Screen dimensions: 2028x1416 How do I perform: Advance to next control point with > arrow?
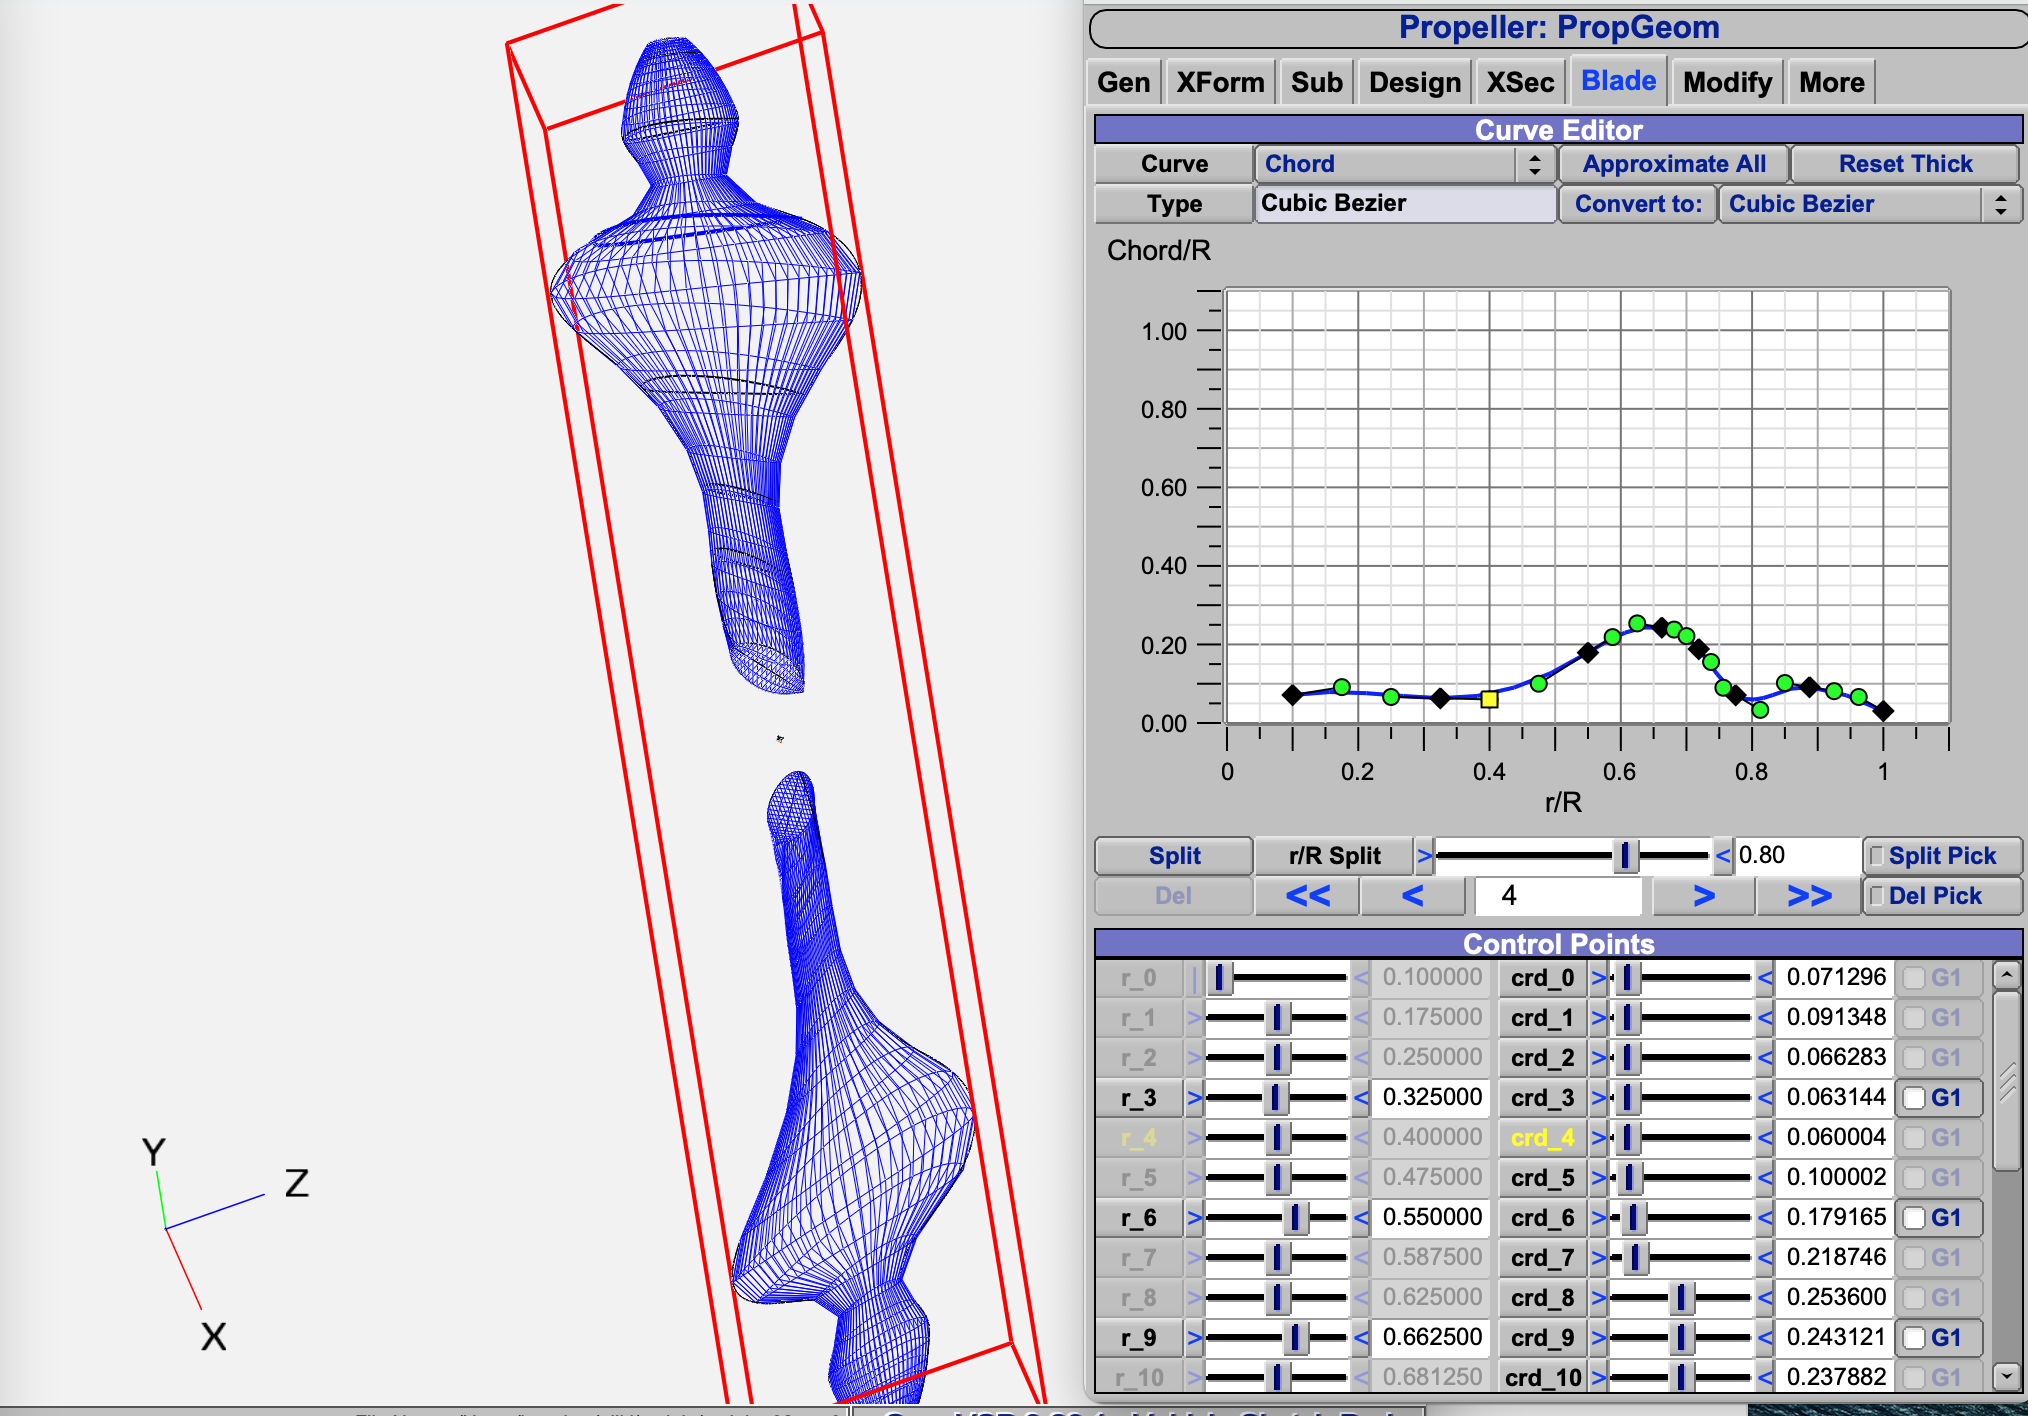[1704, 896]
